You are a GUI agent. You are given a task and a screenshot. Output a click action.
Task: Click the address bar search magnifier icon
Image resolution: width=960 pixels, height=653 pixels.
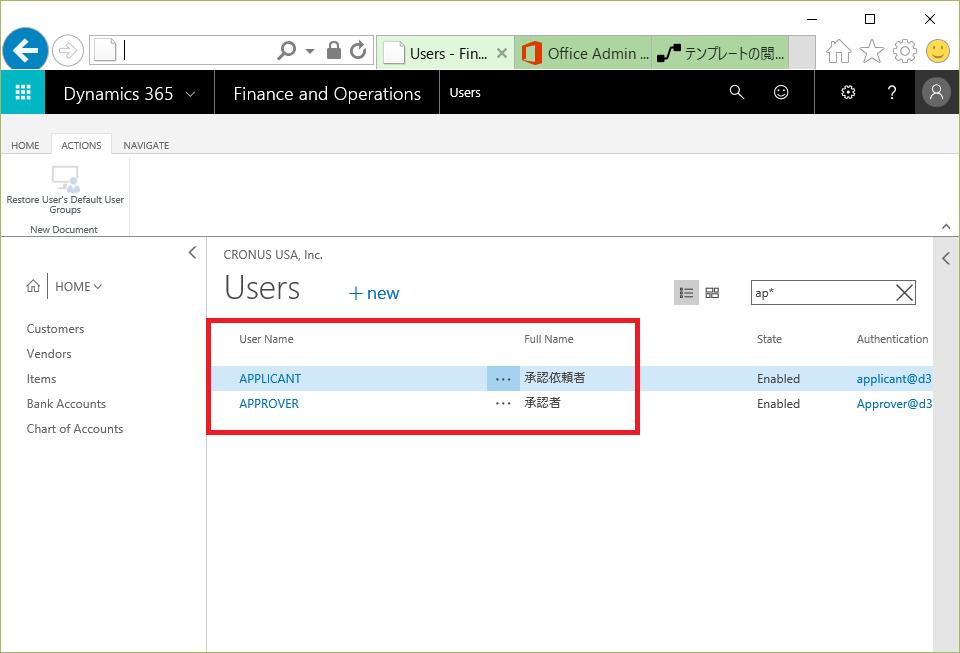(x=286, y=50)
